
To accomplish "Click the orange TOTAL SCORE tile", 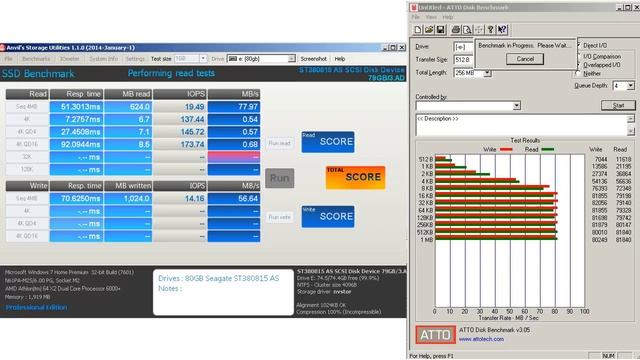I will 356,178.
